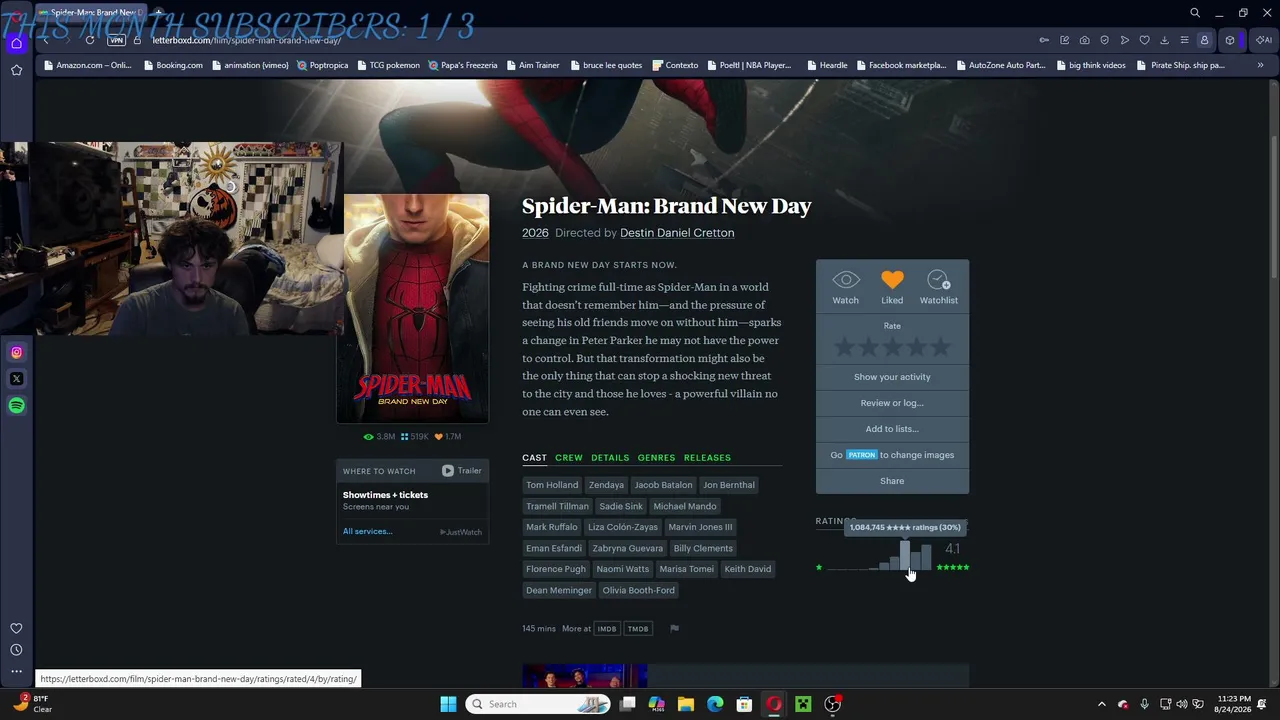Toggle the VPN badge in address bar
The width and height of the screenshot is (1280, 720).
point(117,40)
